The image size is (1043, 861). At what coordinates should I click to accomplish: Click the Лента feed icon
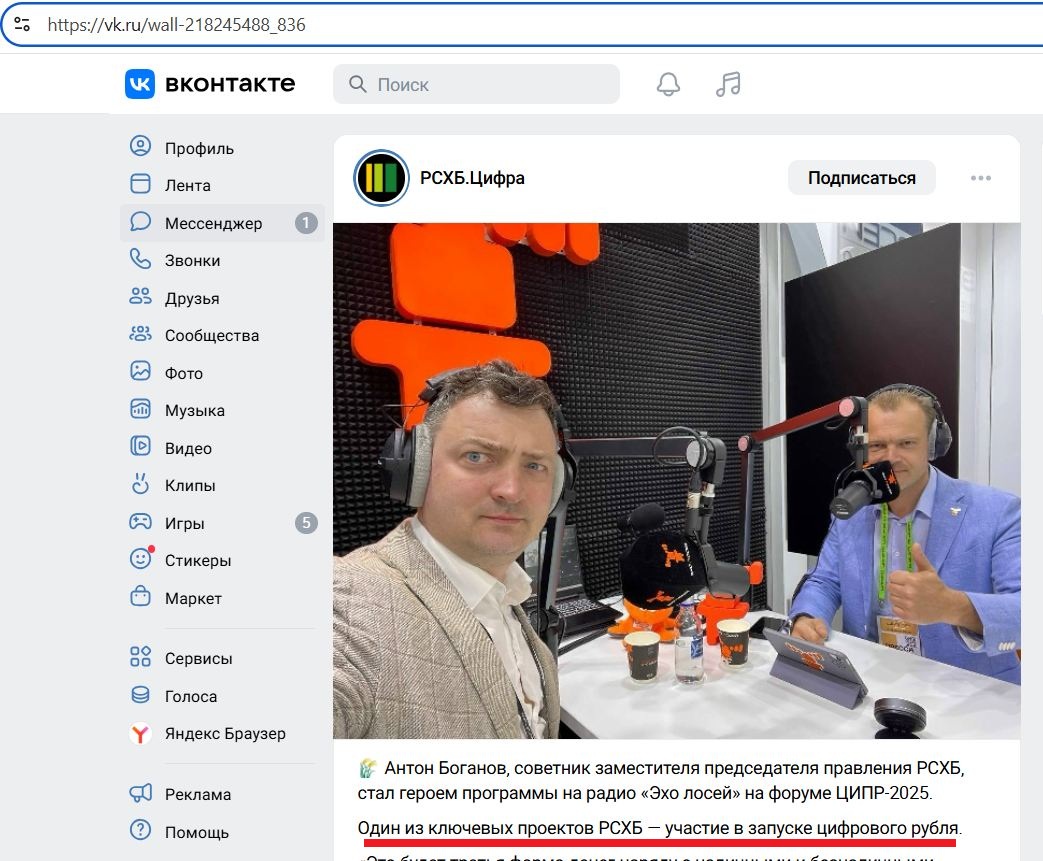click(x=140, y=184)
